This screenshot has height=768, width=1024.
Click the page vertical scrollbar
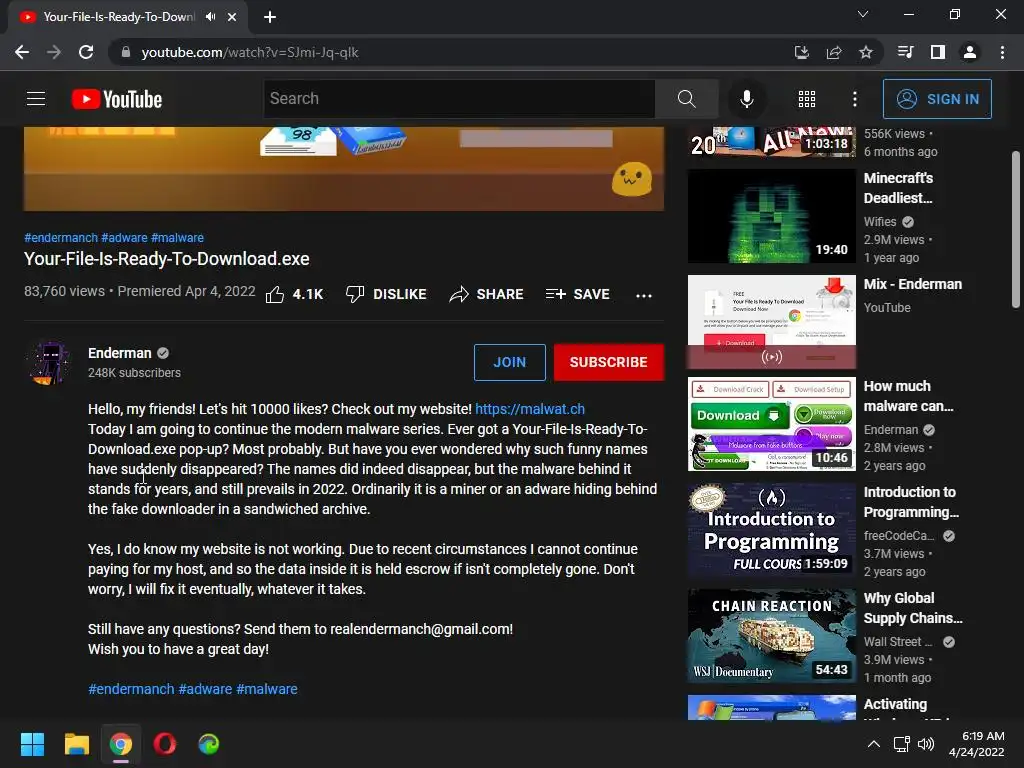tap(1015, 229)
